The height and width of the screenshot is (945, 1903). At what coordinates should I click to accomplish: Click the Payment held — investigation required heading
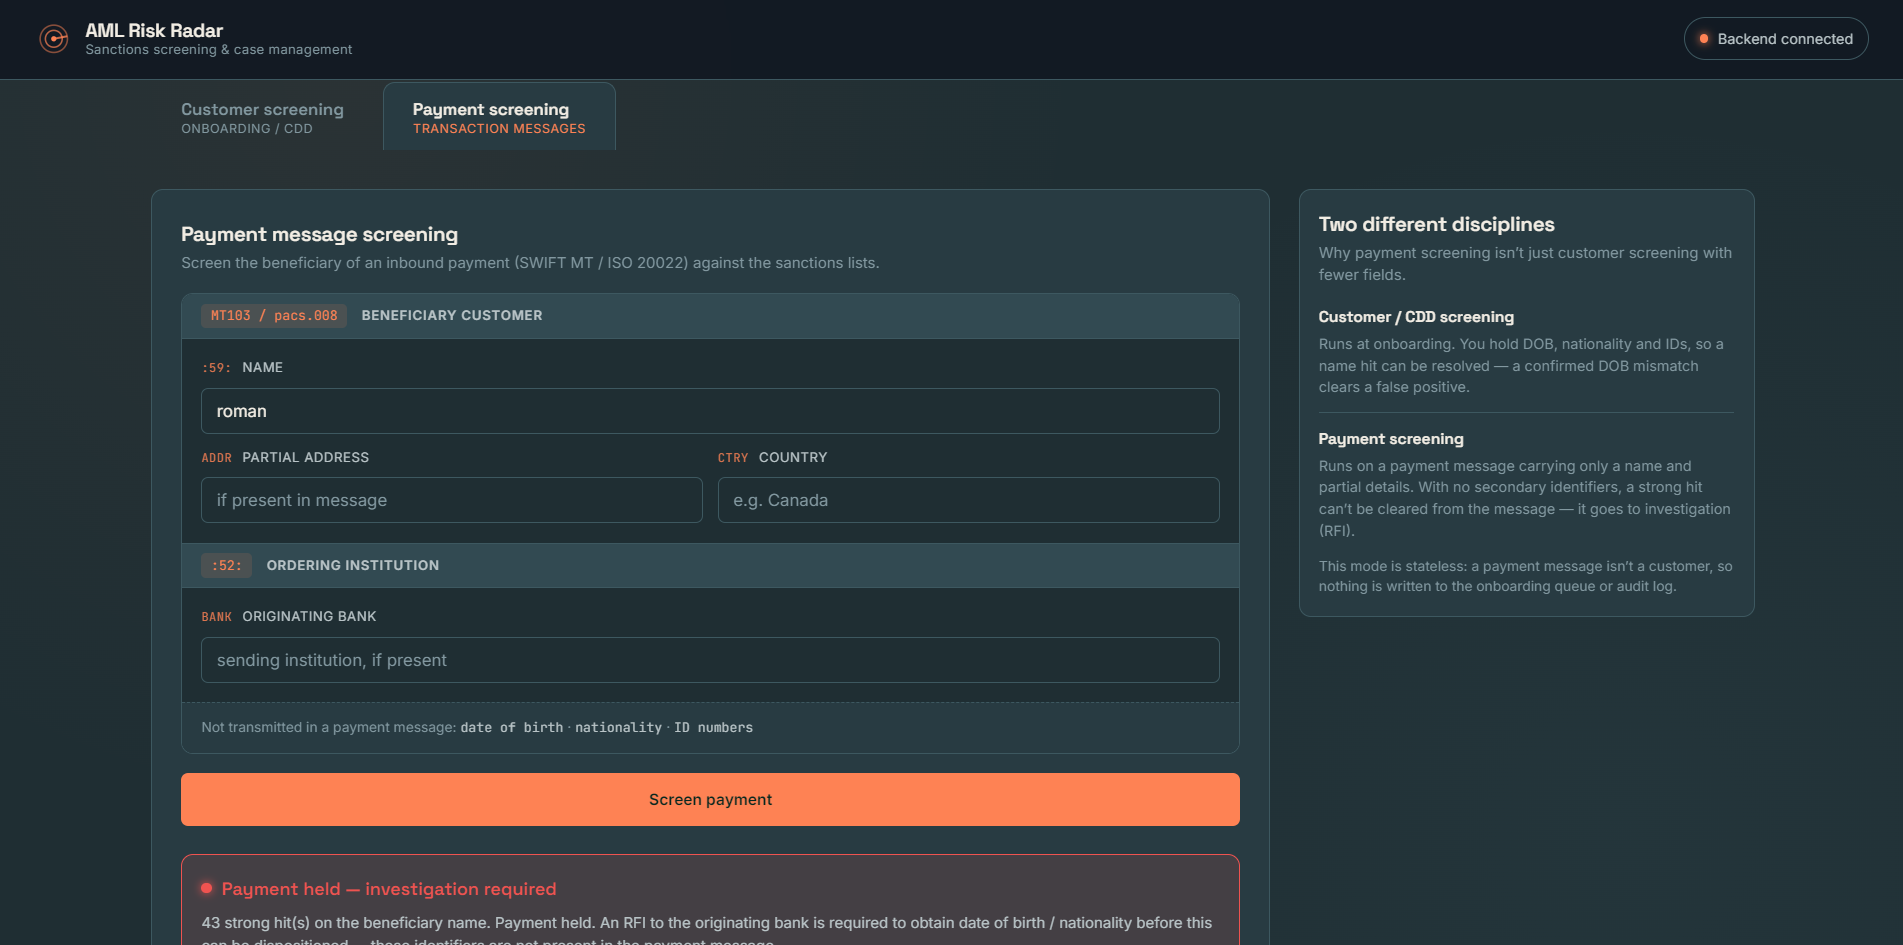click(389, 889)
